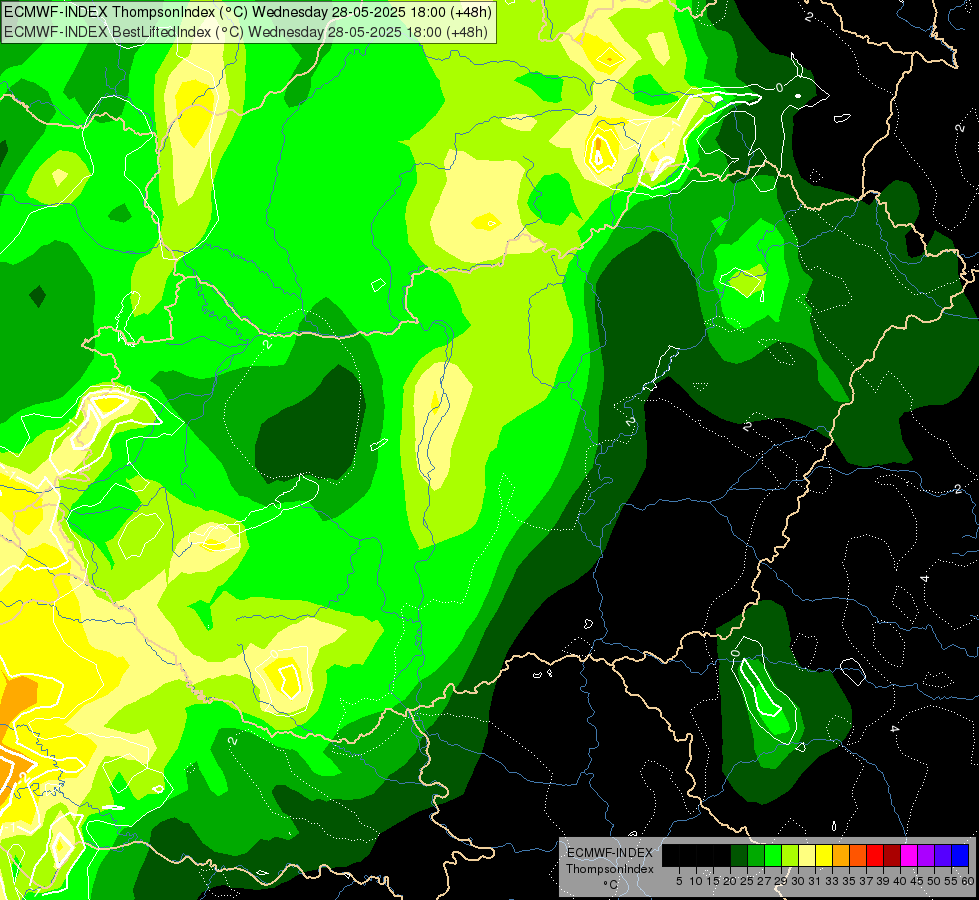Pick the magenta 40–45 legend swatch
Viewport: 979px width, 900px height.
point(909,855)
